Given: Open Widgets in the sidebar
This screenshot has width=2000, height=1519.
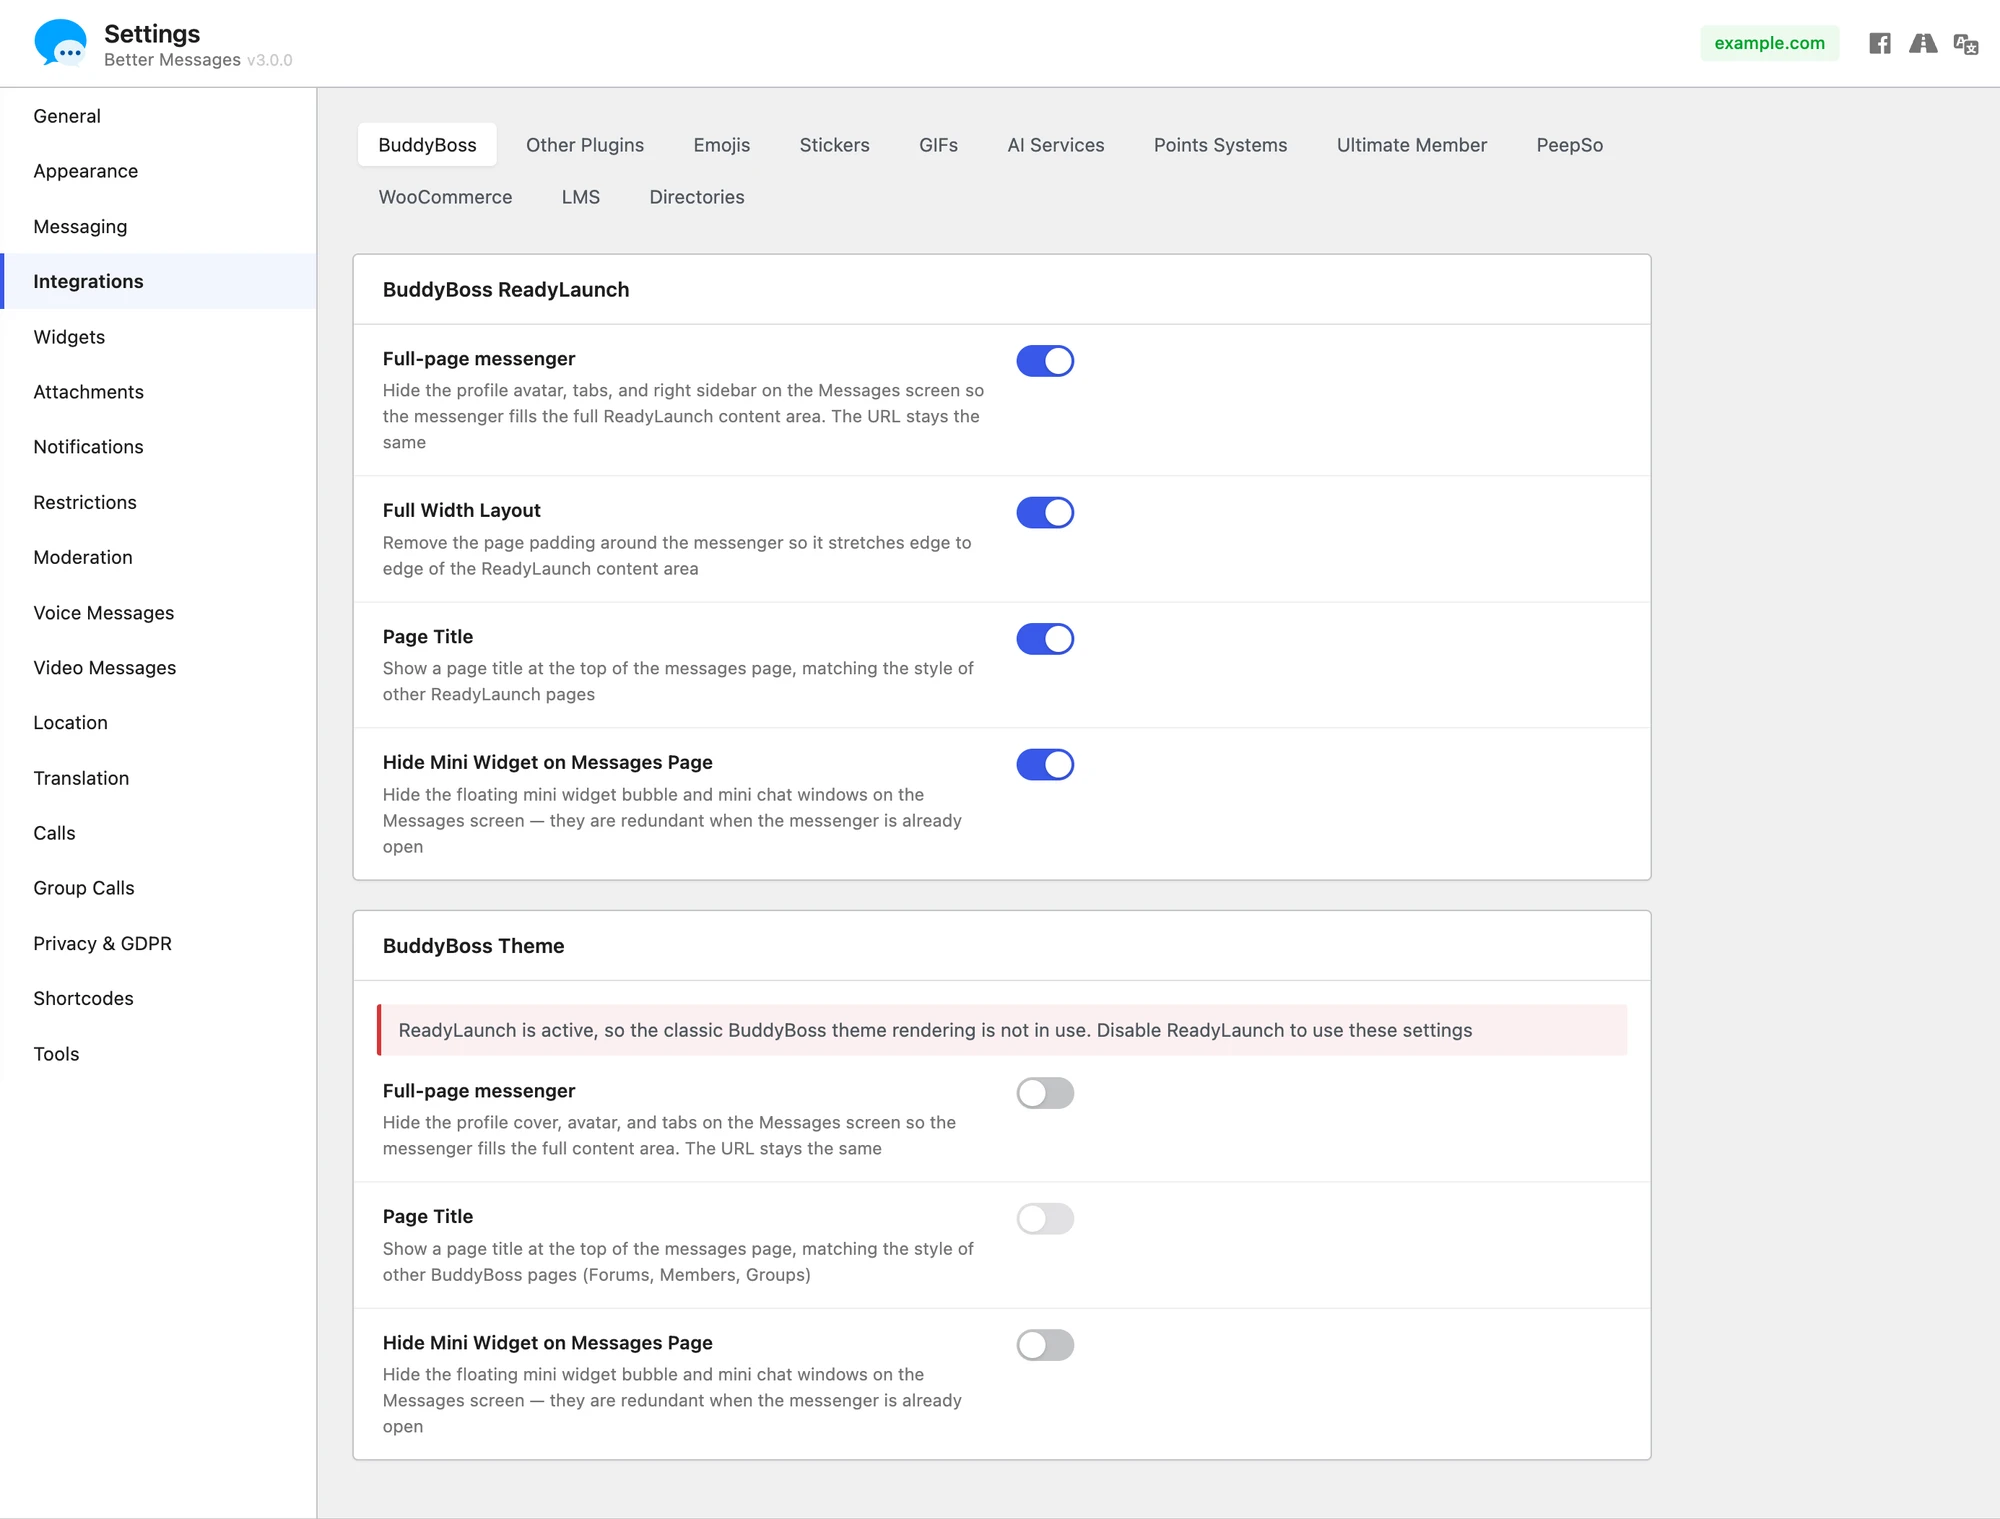Looking at the screenshot, I should [158, 337].
